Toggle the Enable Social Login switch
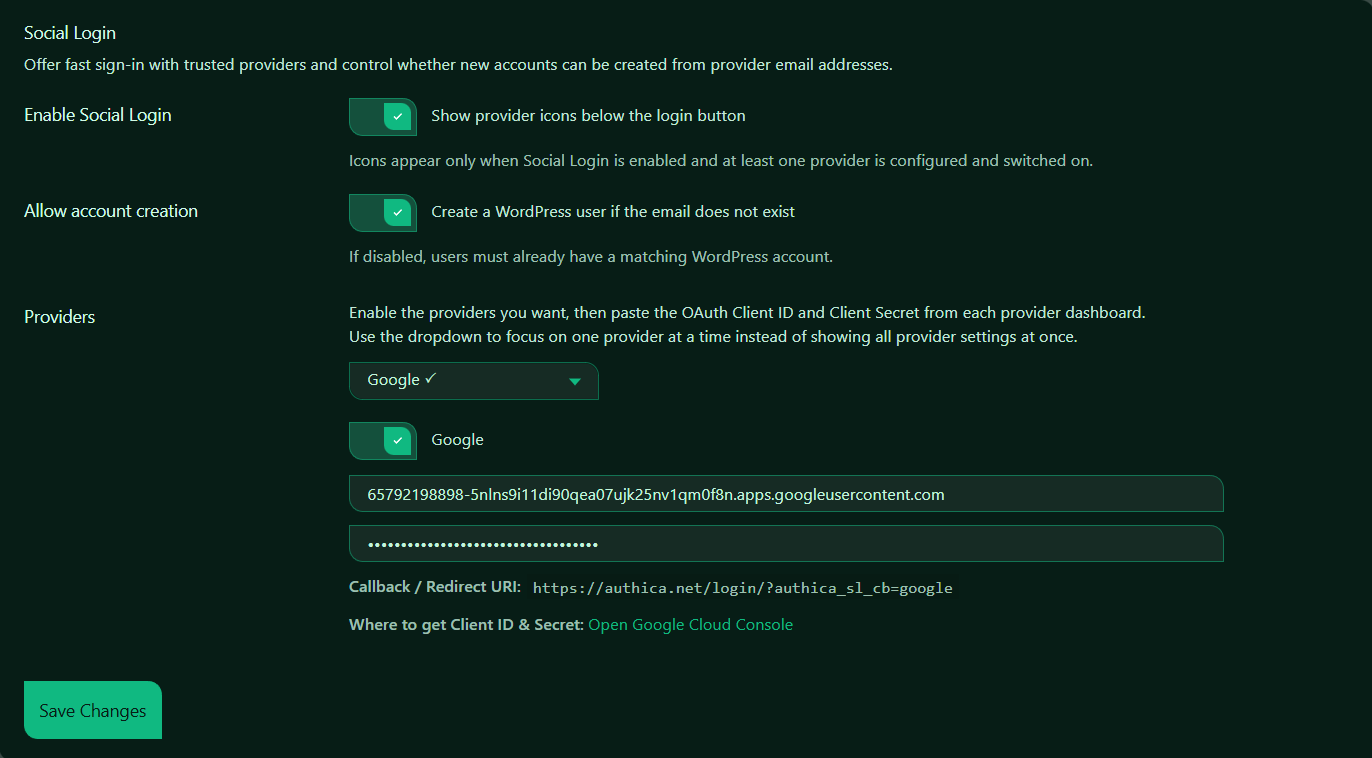 pyautogui.click(x=383, y=116)
